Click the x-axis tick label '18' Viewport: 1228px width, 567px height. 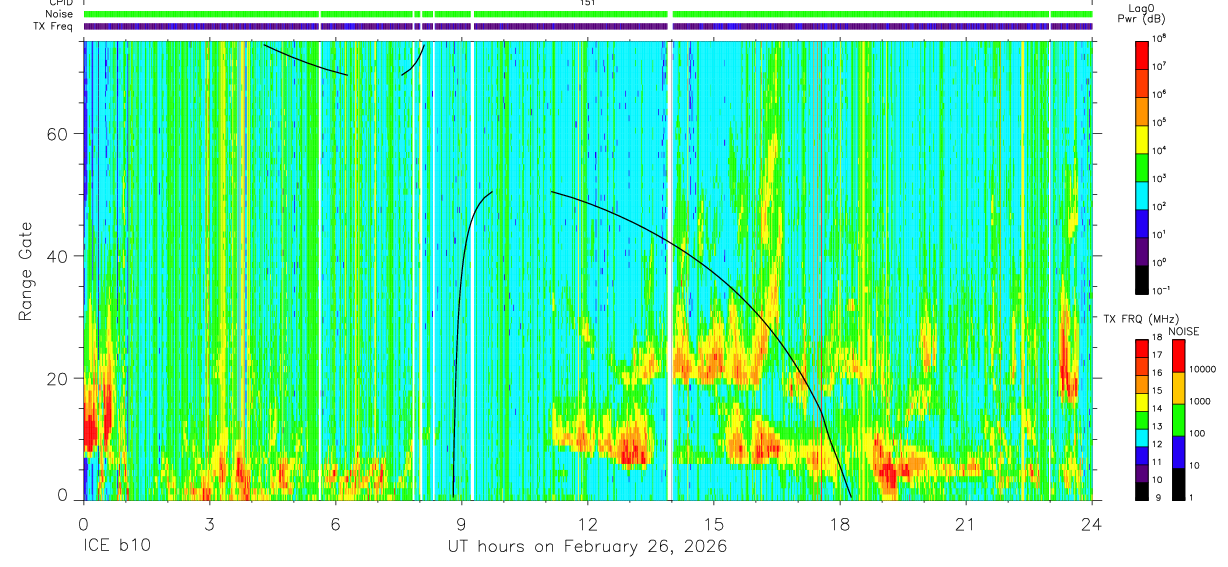tap(839, 524)
